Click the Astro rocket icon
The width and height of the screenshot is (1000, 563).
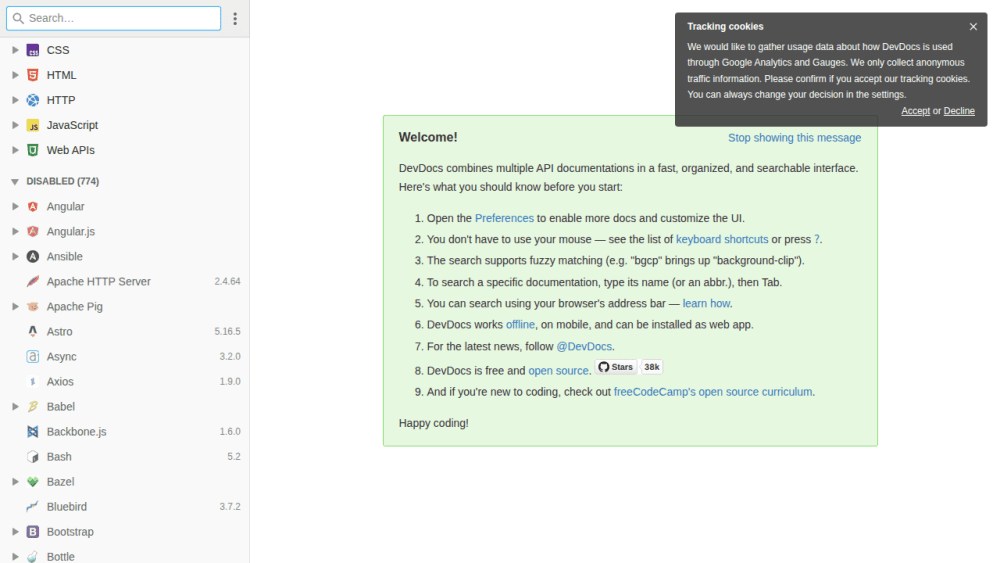(x=33, y=332)
